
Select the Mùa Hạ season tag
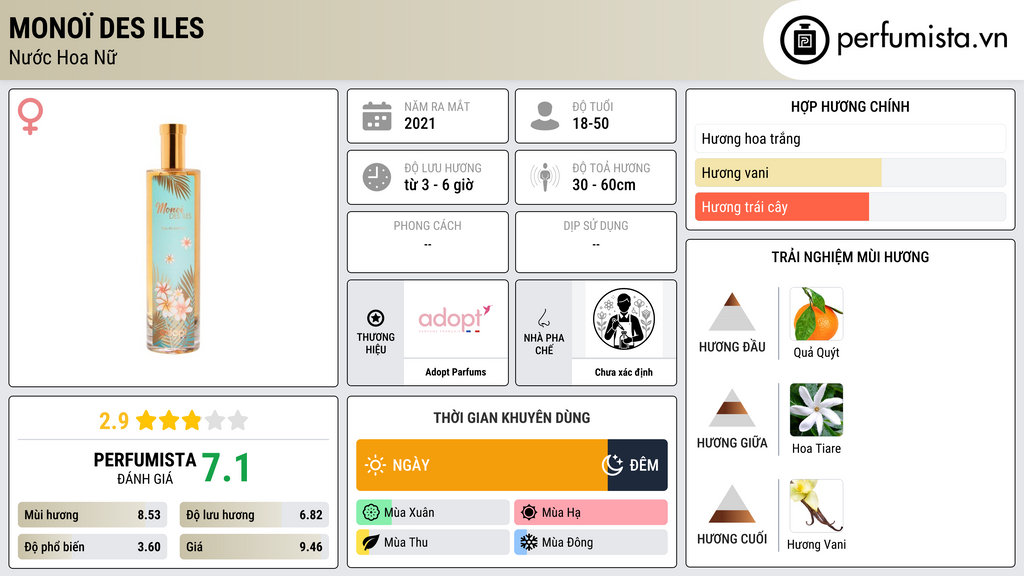[591, 513]
